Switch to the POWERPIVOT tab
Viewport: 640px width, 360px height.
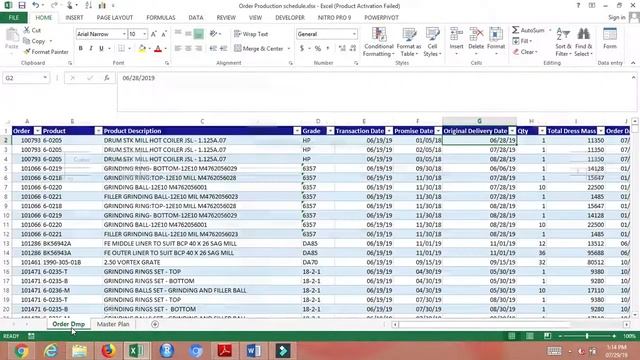pos(381,18)
